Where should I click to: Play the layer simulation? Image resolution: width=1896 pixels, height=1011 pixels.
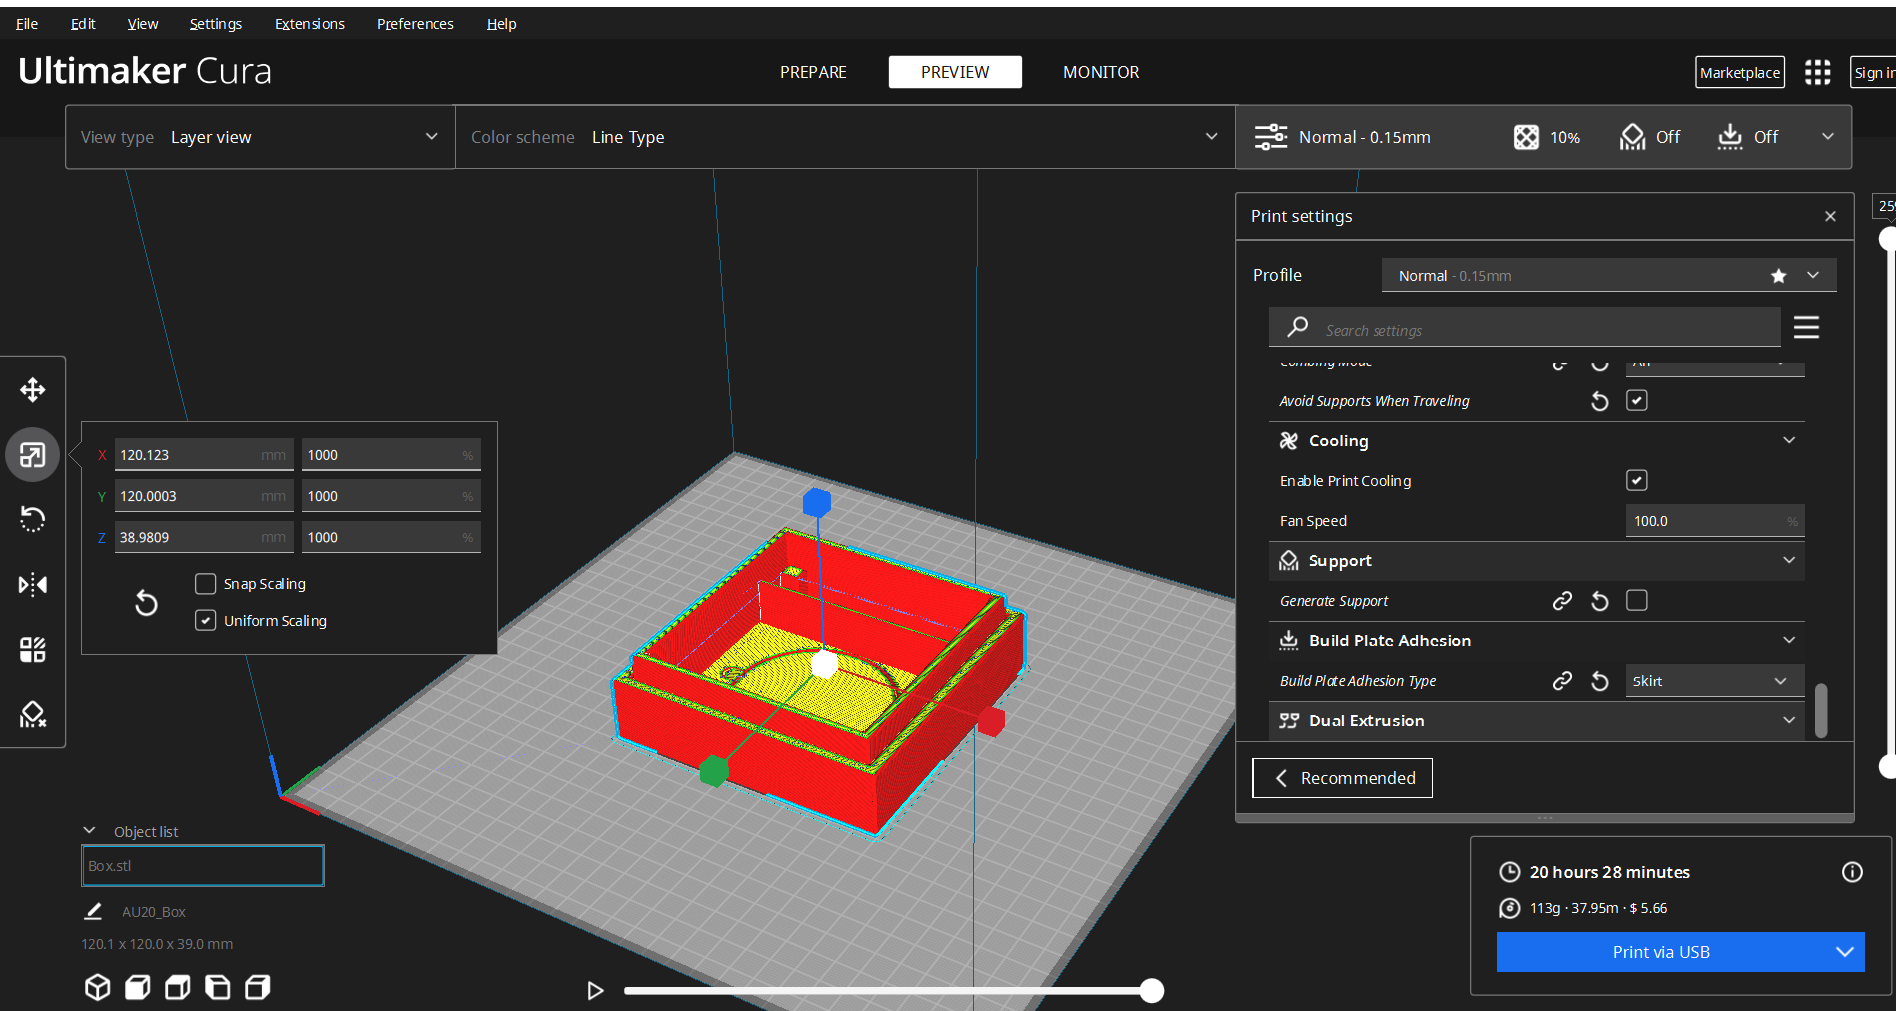(x=595, y=991)
